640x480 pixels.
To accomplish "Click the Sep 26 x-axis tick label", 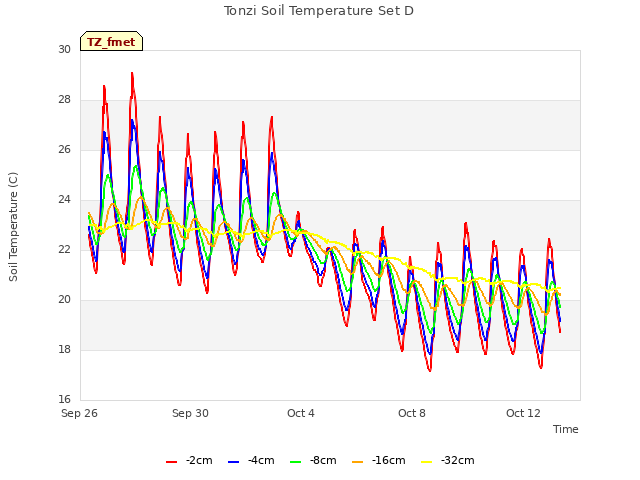I will [x=79, y=413].
